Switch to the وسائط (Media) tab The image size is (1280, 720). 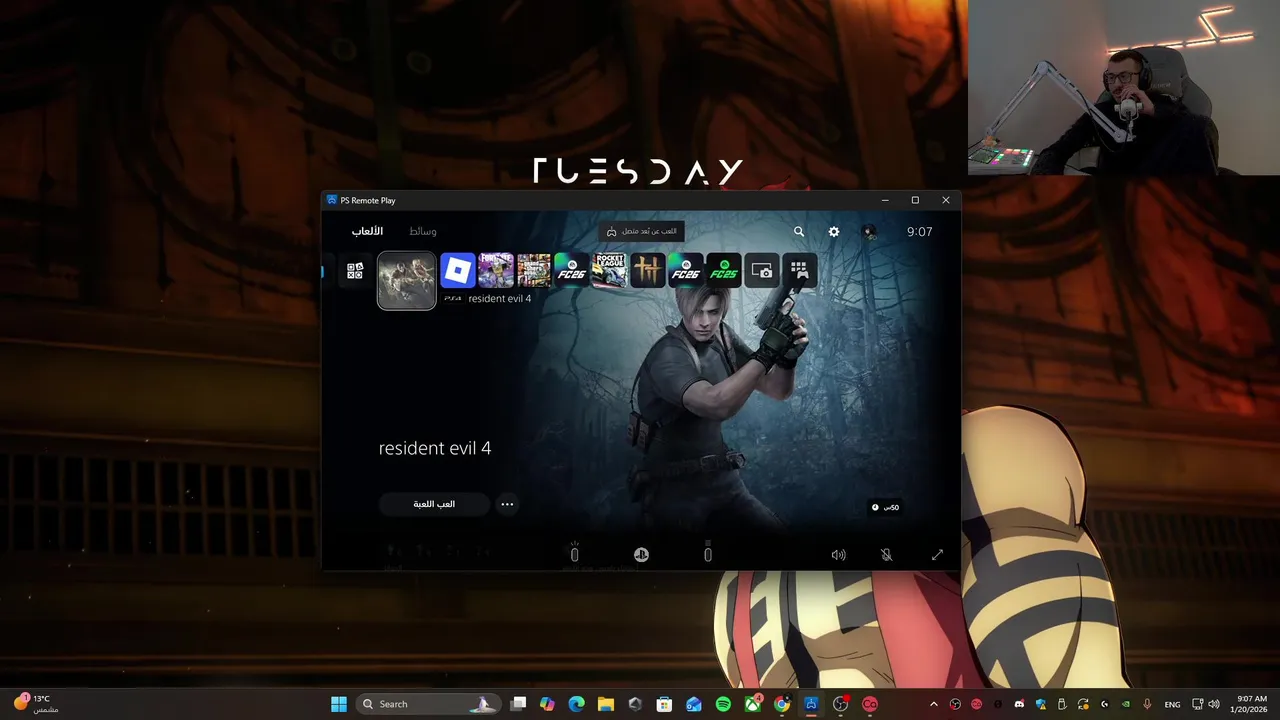point(422,231)
